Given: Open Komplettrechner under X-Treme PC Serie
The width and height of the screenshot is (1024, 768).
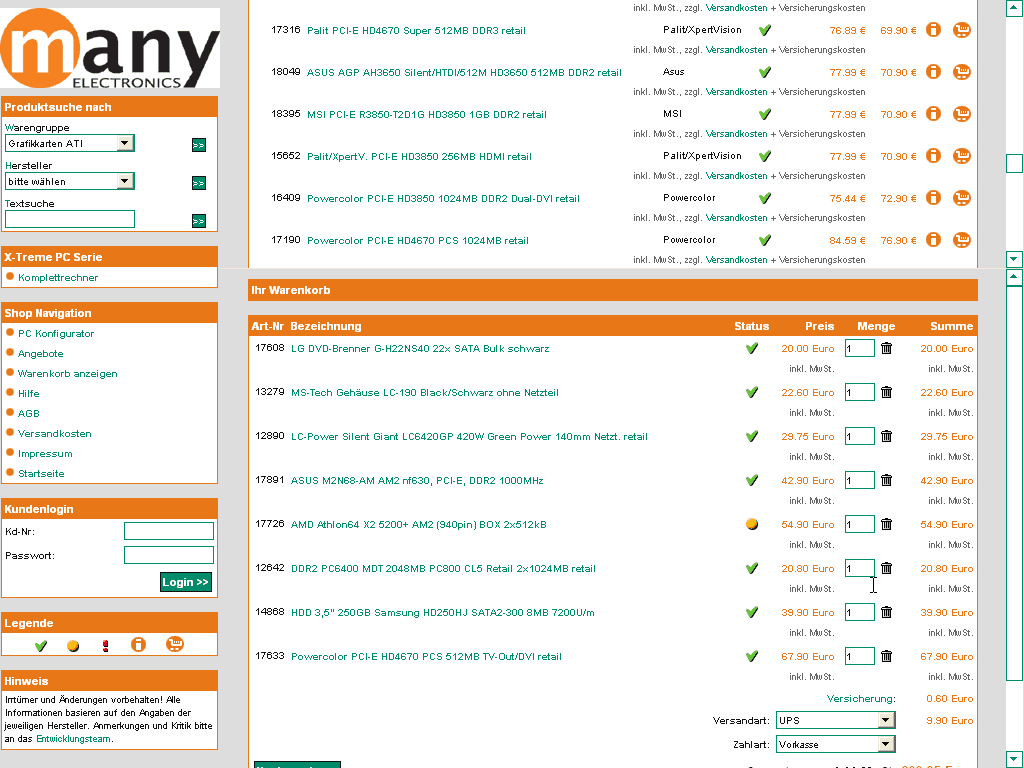Looking at the screenshot, I should (58, 278).
